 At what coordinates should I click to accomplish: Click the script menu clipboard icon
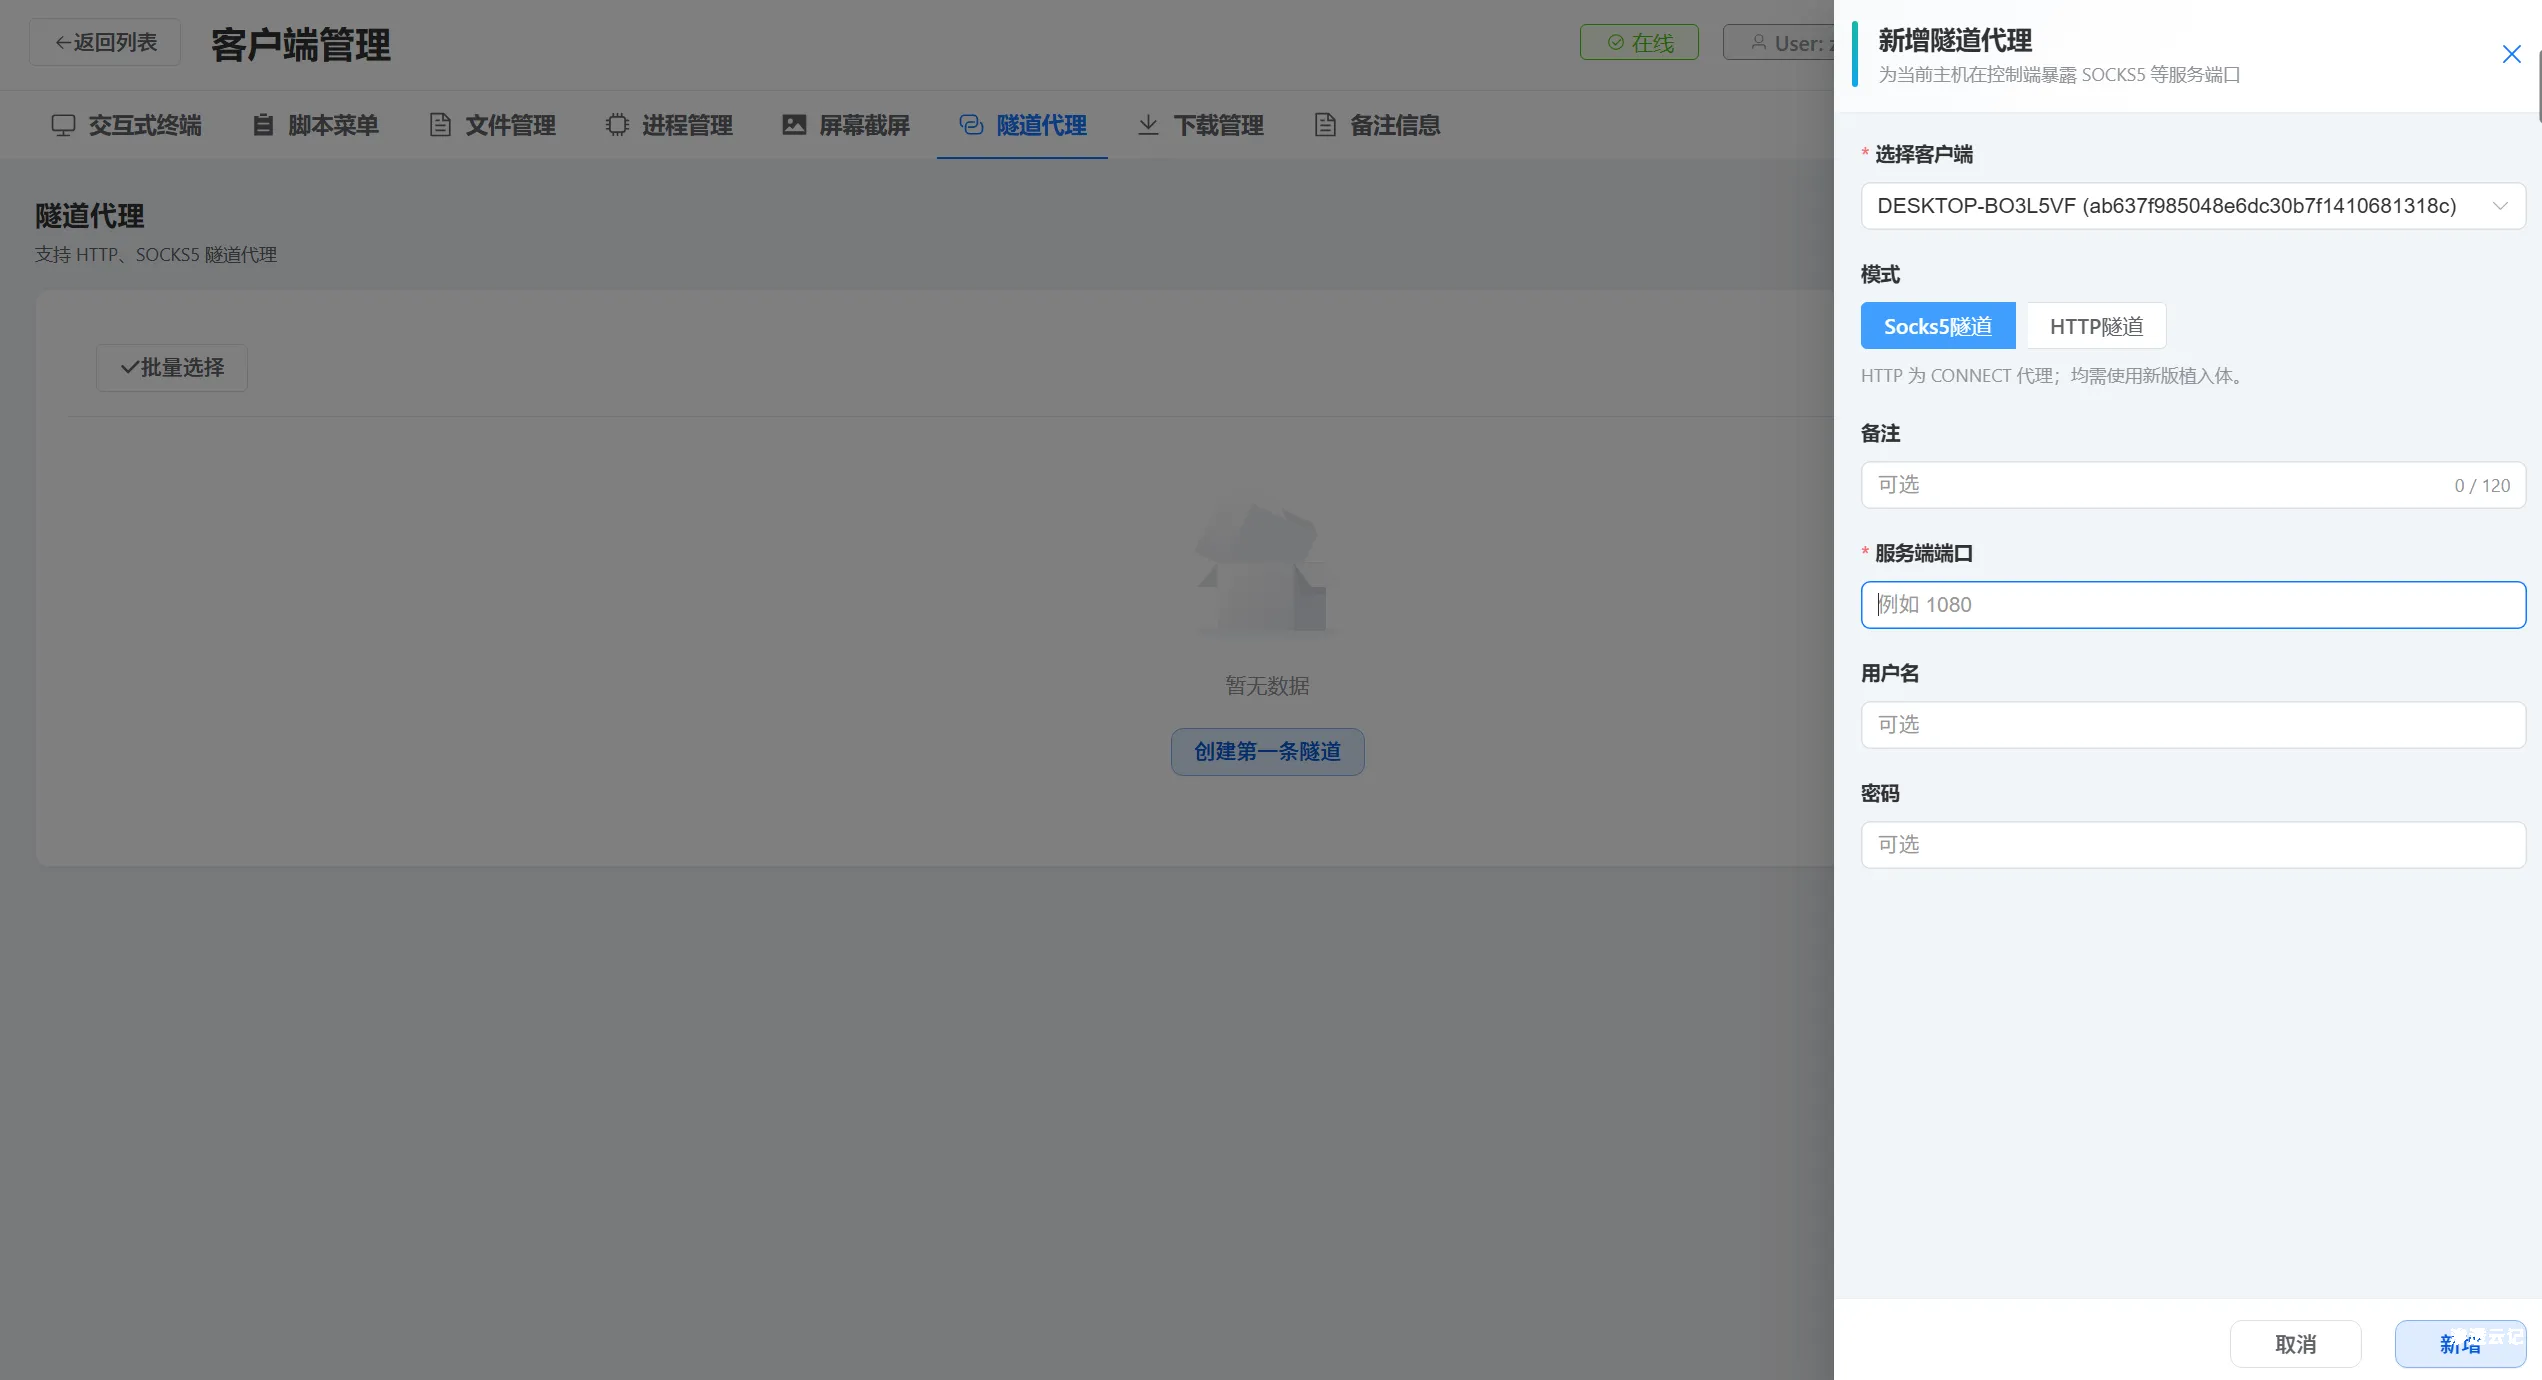263,125
